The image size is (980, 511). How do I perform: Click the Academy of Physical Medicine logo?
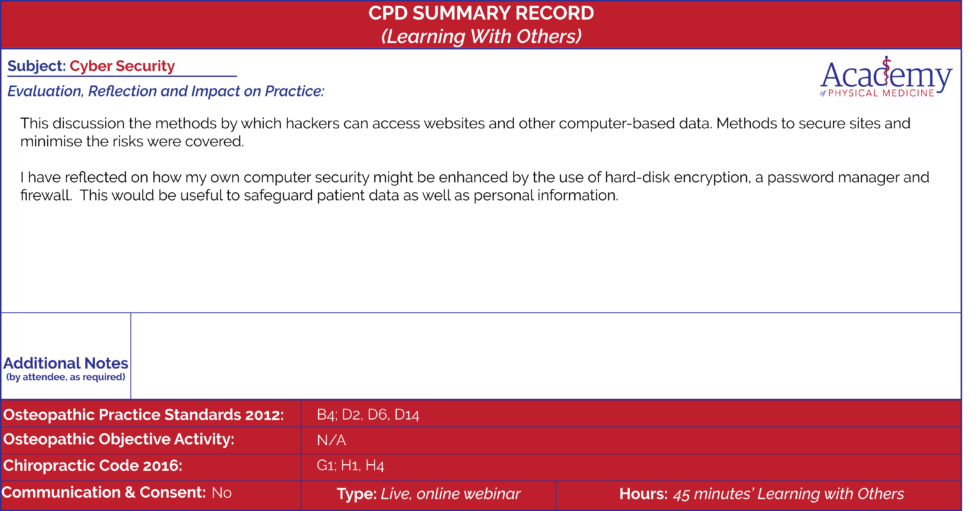pos(886,77)
